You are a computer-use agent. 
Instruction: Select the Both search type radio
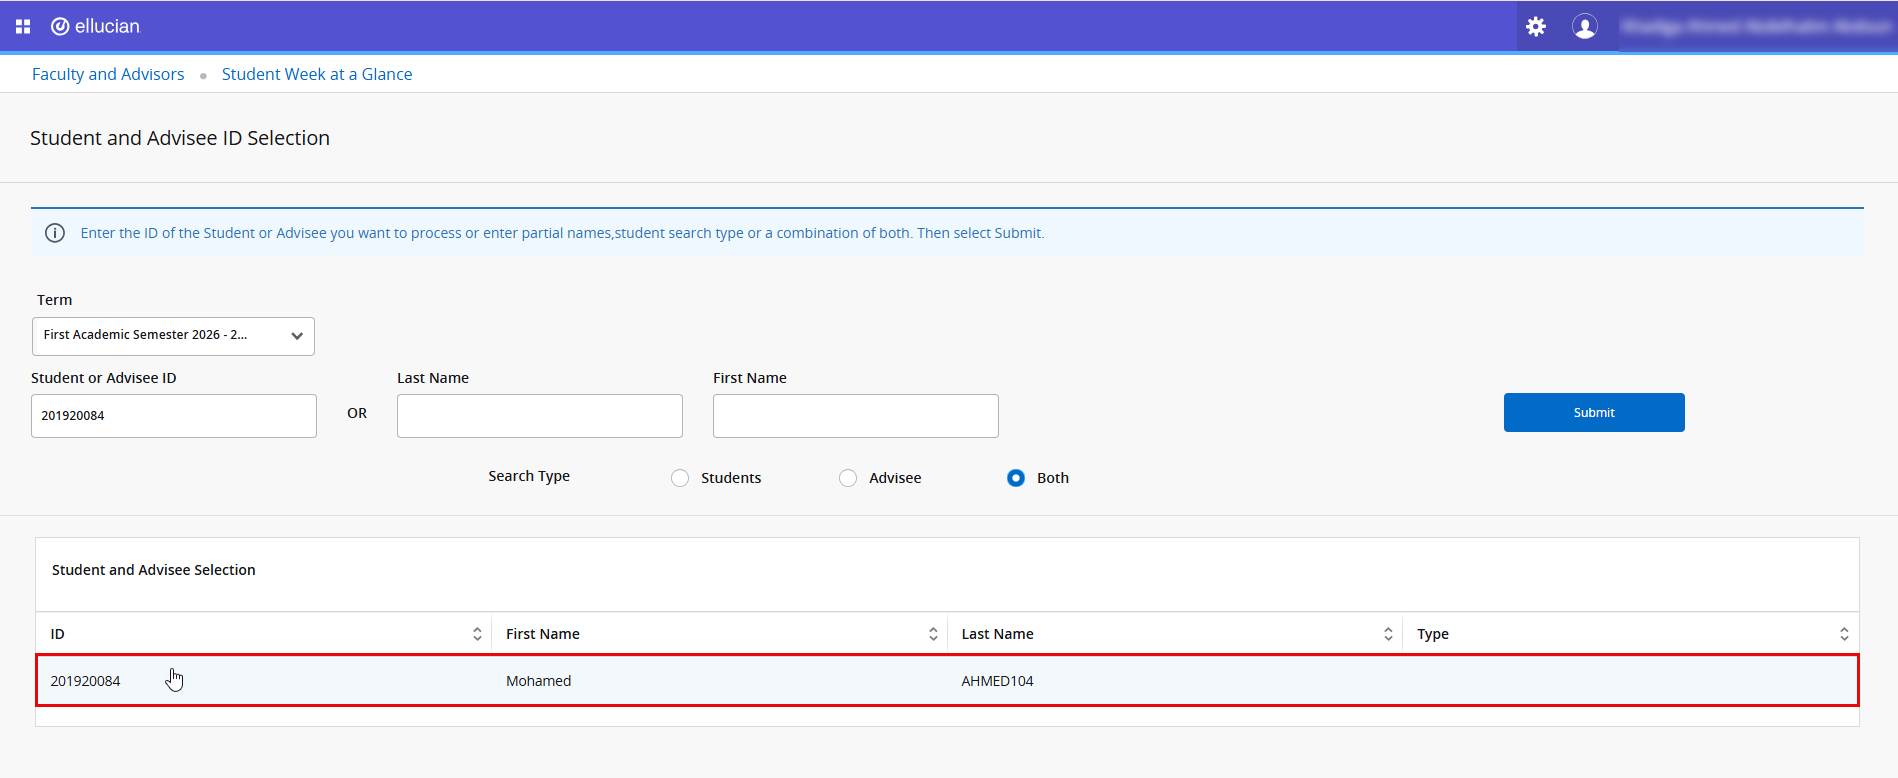pyautogui.click(x=1016, y=478)
